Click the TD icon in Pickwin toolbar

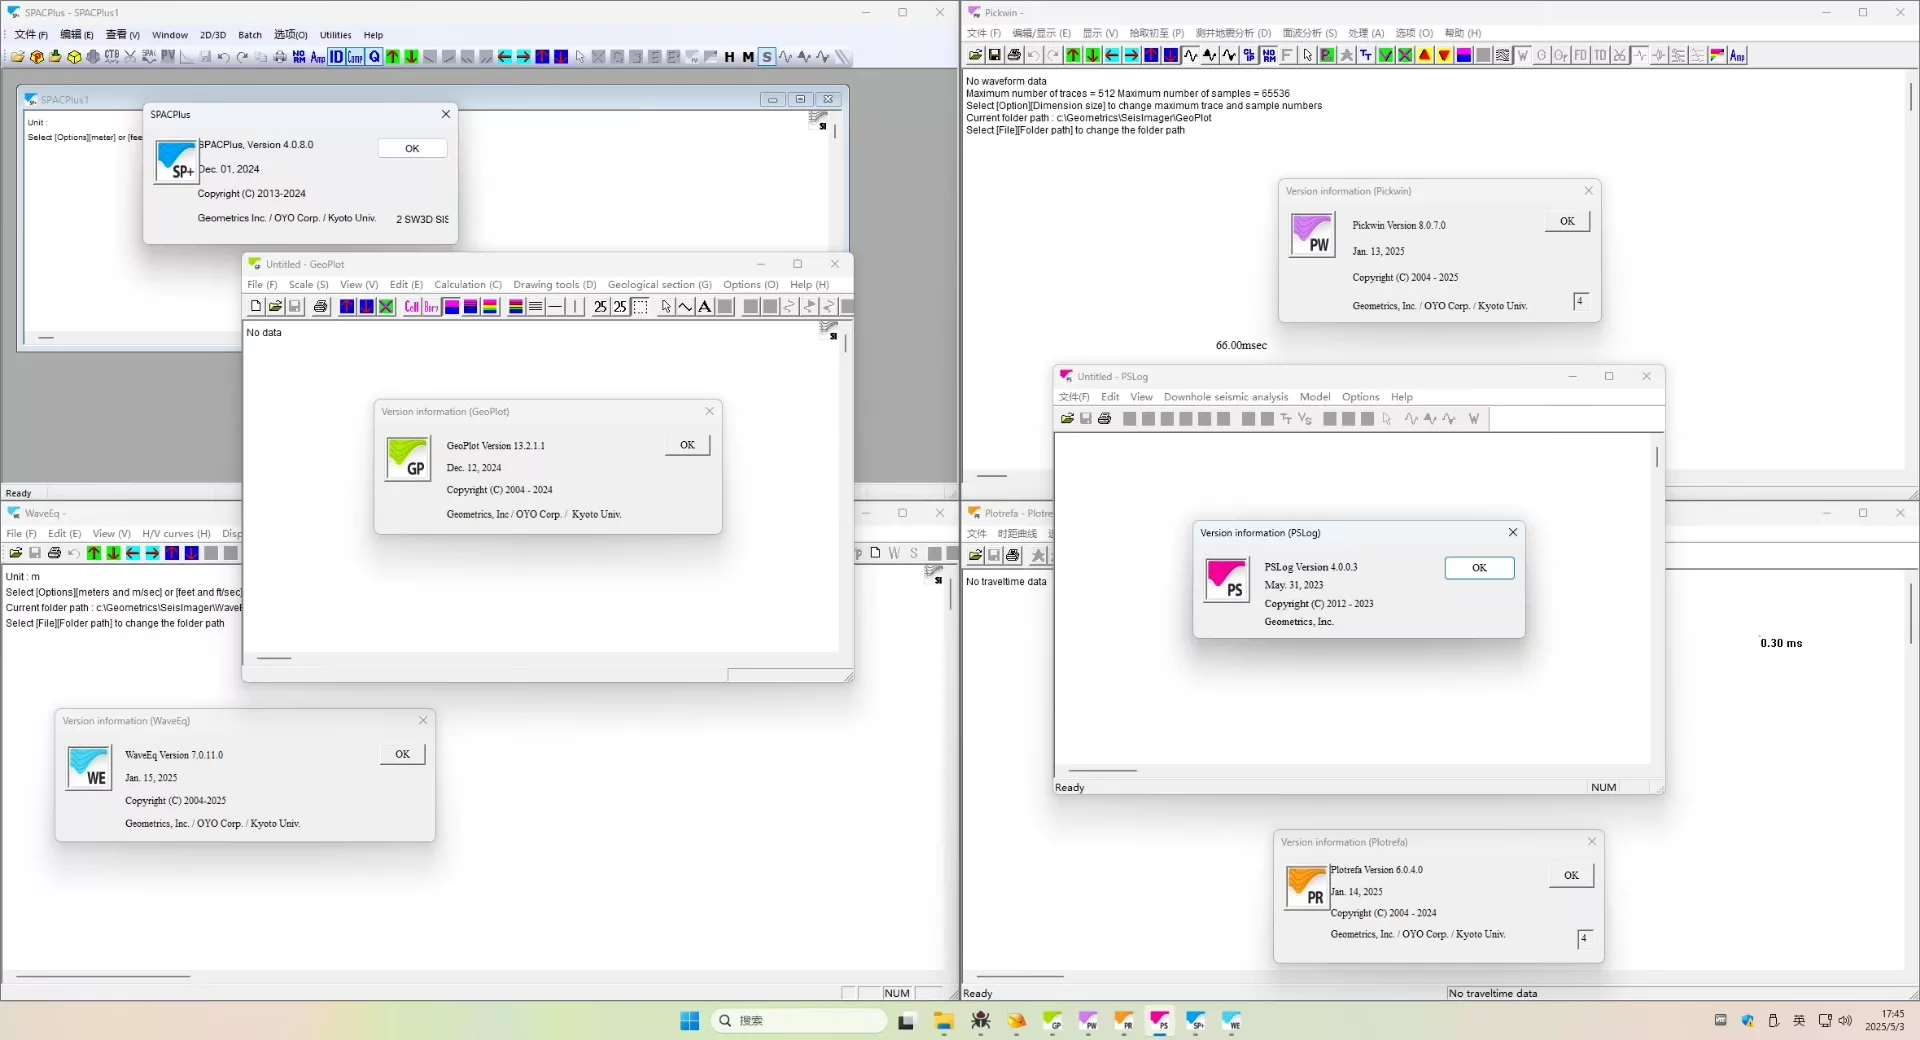[x=1600, y=55]
